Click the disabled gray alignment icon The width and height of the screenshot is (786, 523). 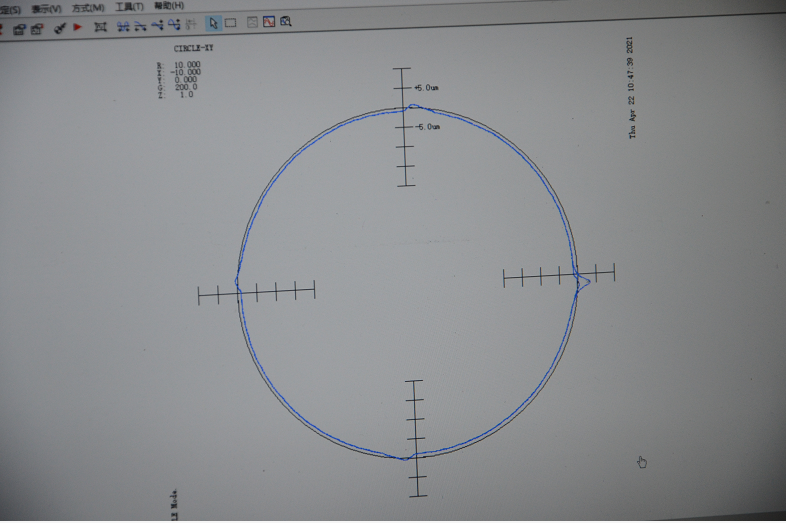(192, 24)
